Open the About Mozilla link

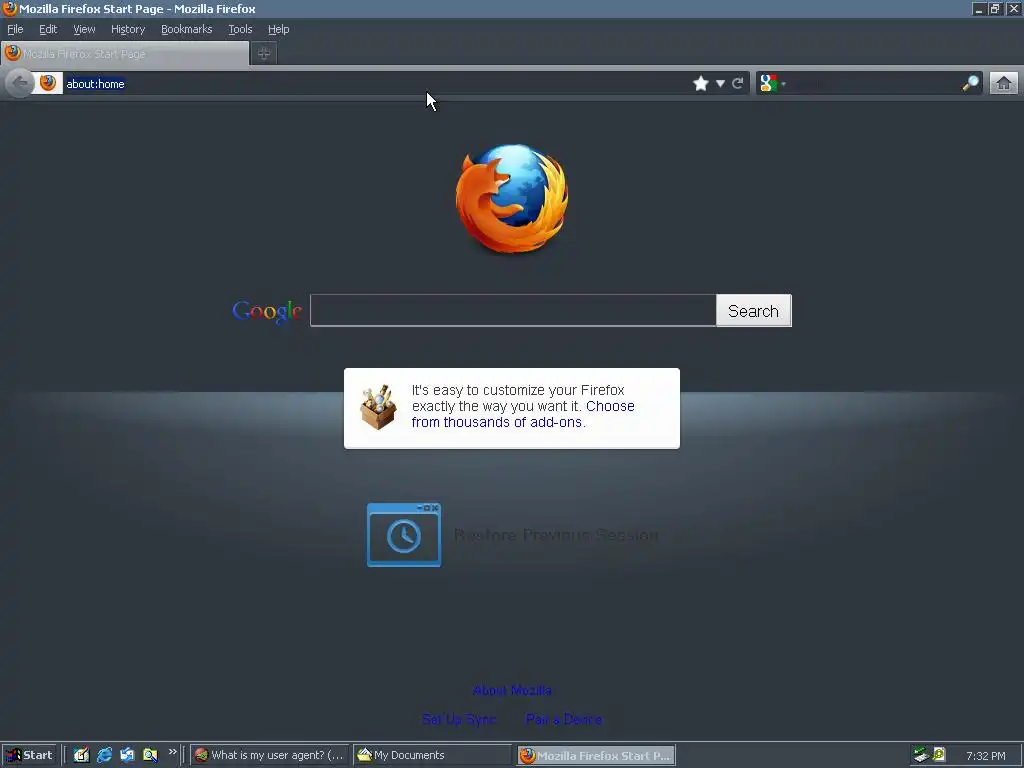512,690
